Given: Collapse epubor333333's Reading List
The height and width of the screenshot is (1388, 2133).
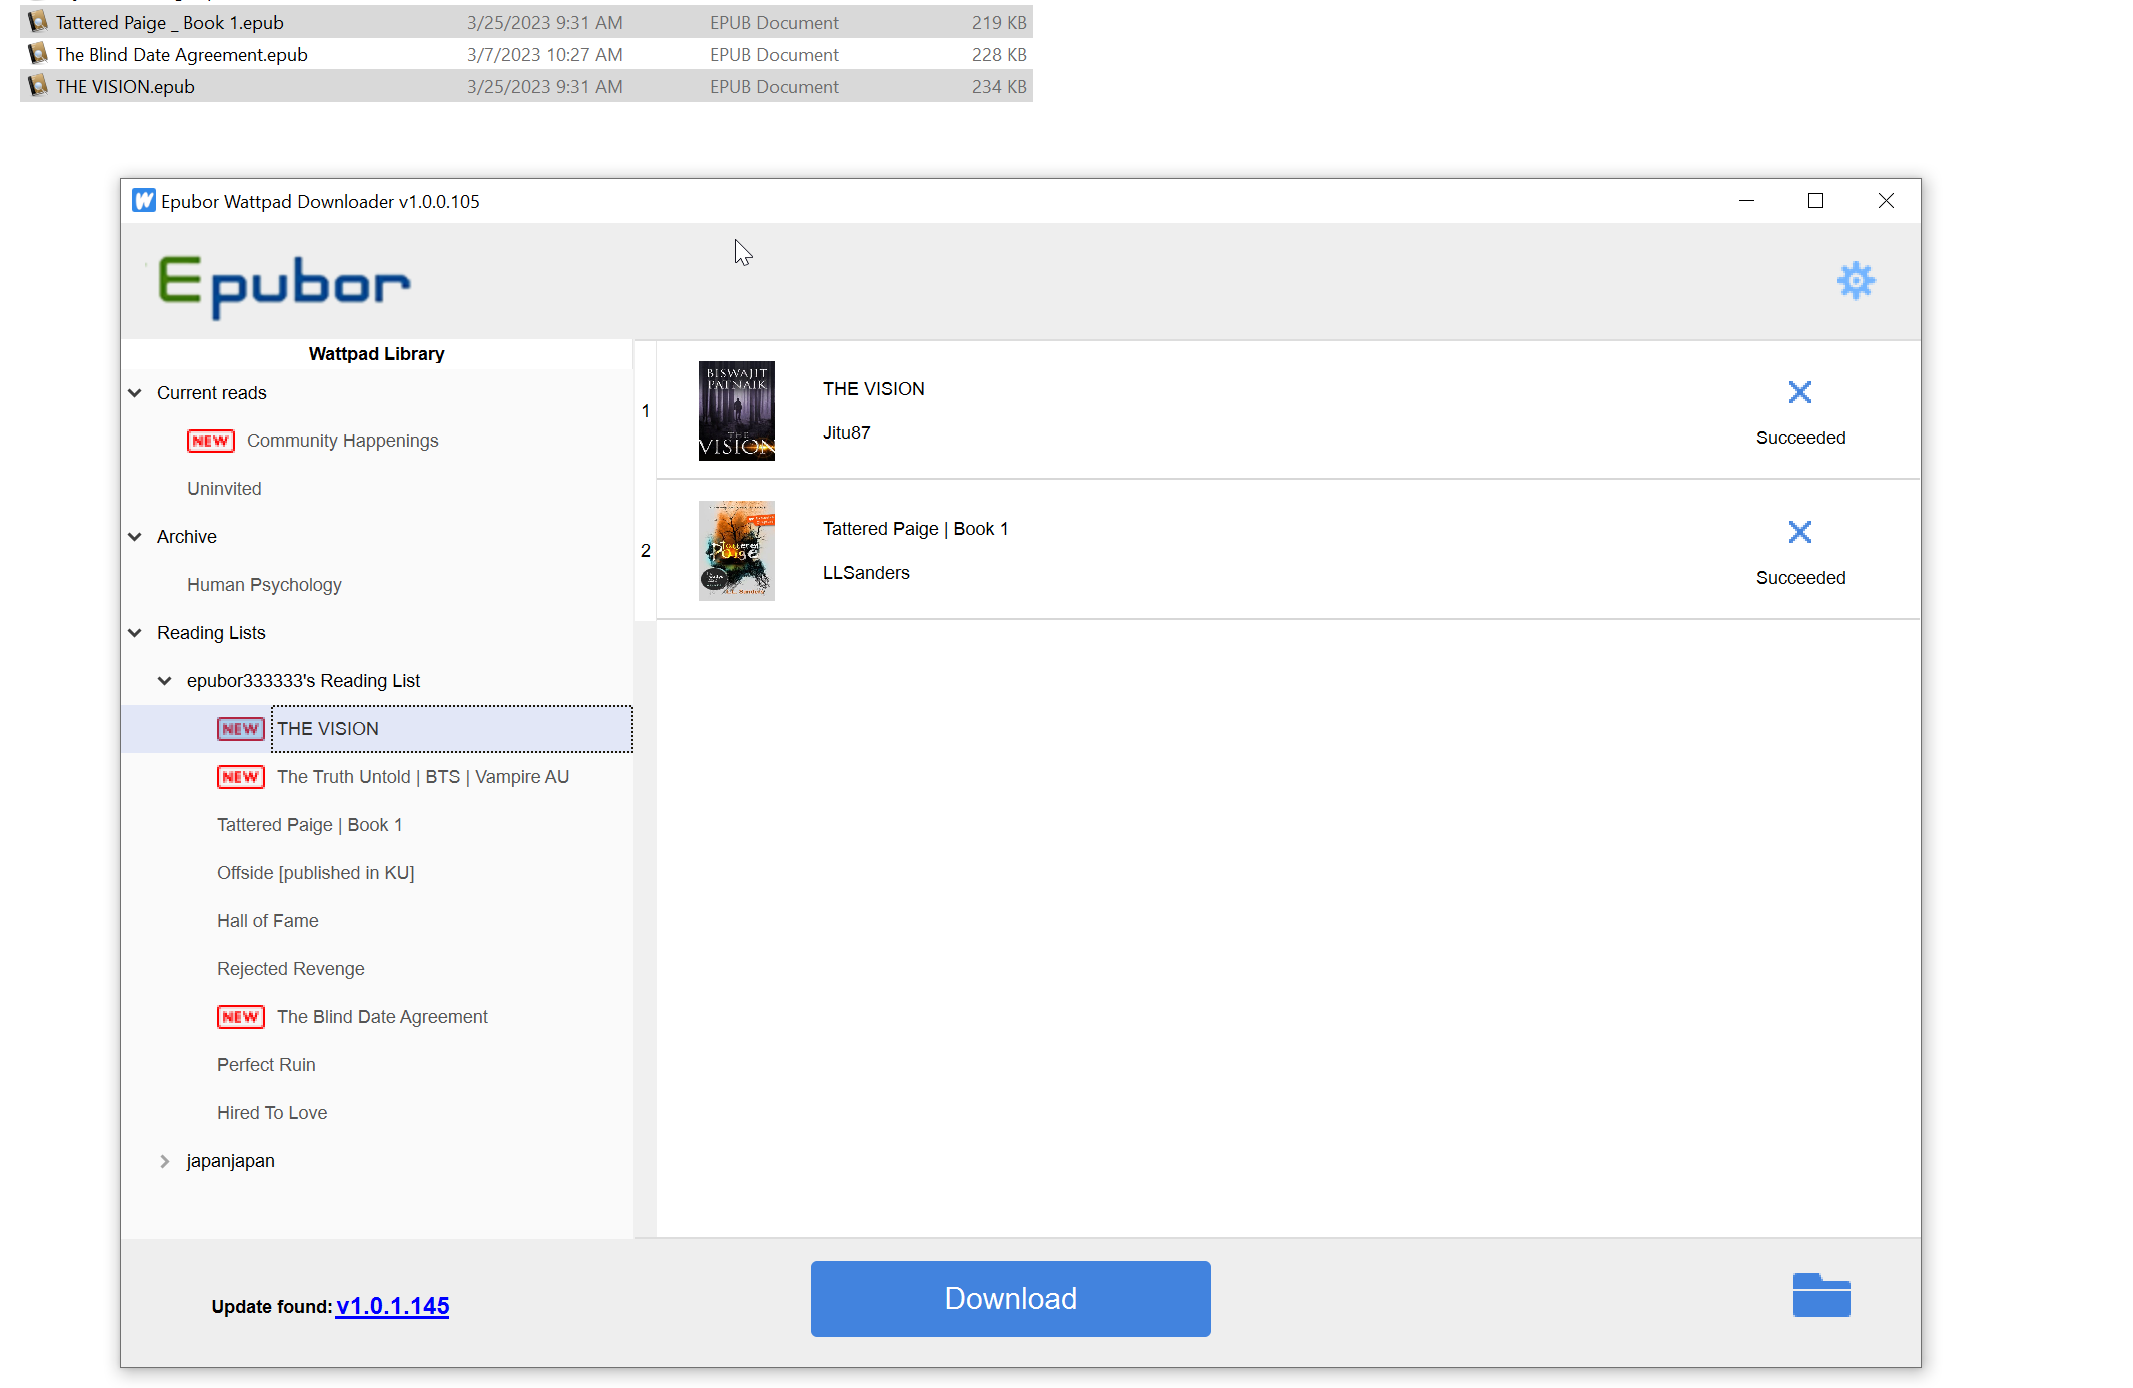Looking at the screenshot, I should click(165, 681).
